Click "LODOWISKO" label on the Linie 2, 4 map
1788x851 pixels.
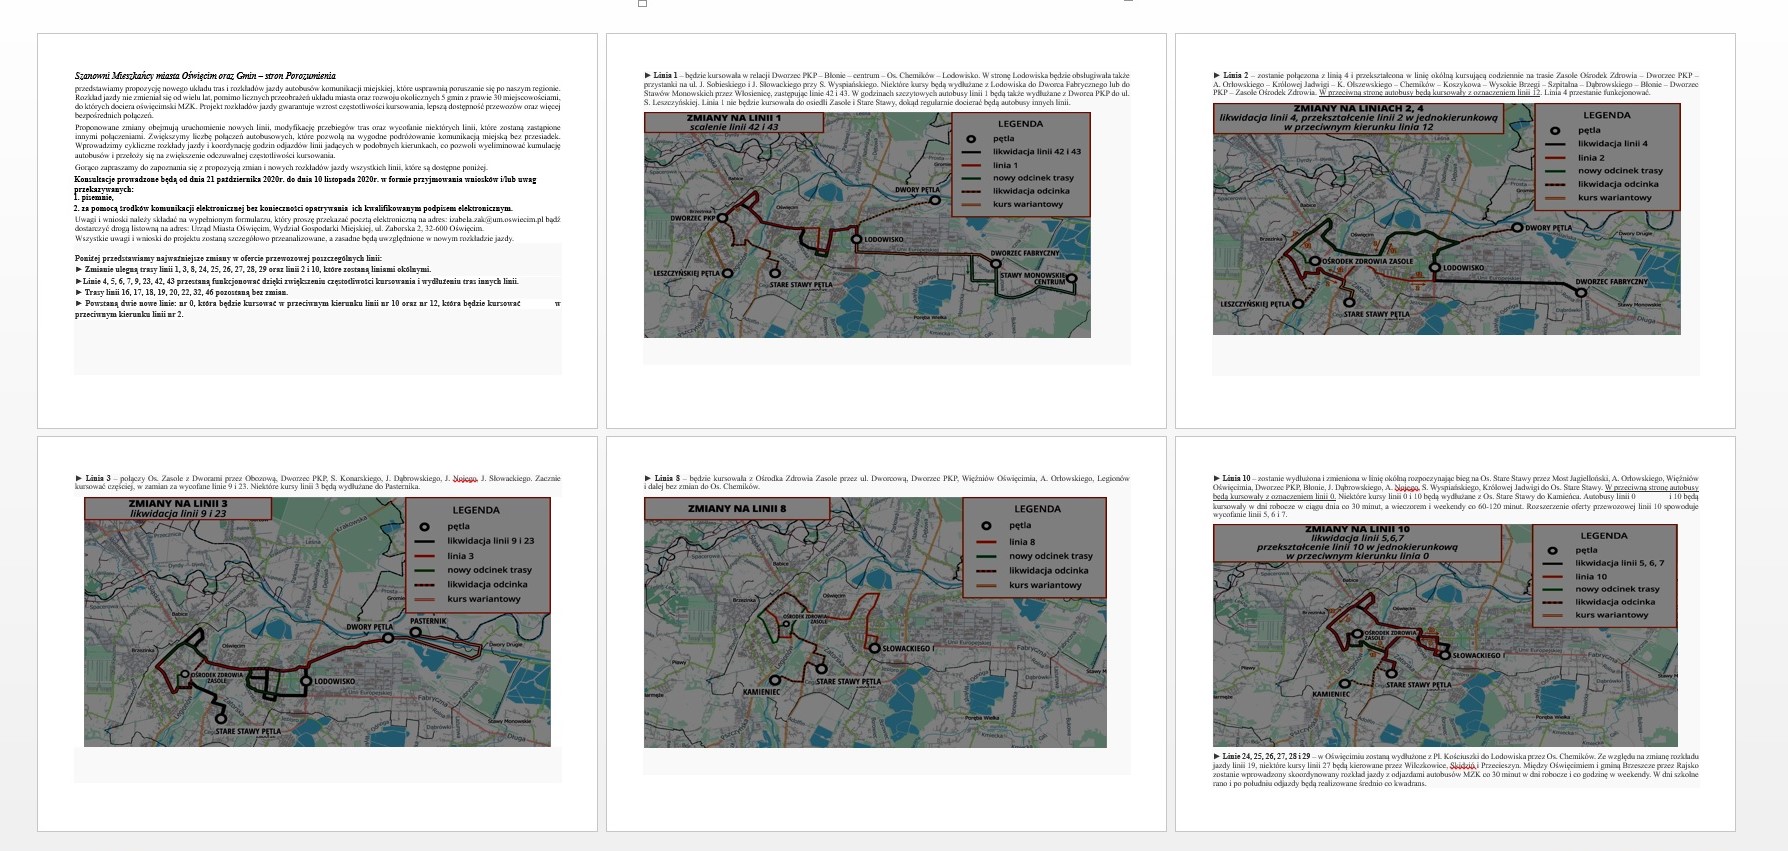1463,268
